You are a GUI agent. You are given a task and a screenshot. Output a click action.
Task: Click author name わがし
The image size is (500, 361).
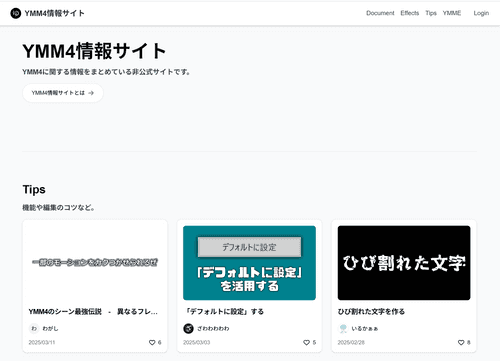[x=50, y=328]
